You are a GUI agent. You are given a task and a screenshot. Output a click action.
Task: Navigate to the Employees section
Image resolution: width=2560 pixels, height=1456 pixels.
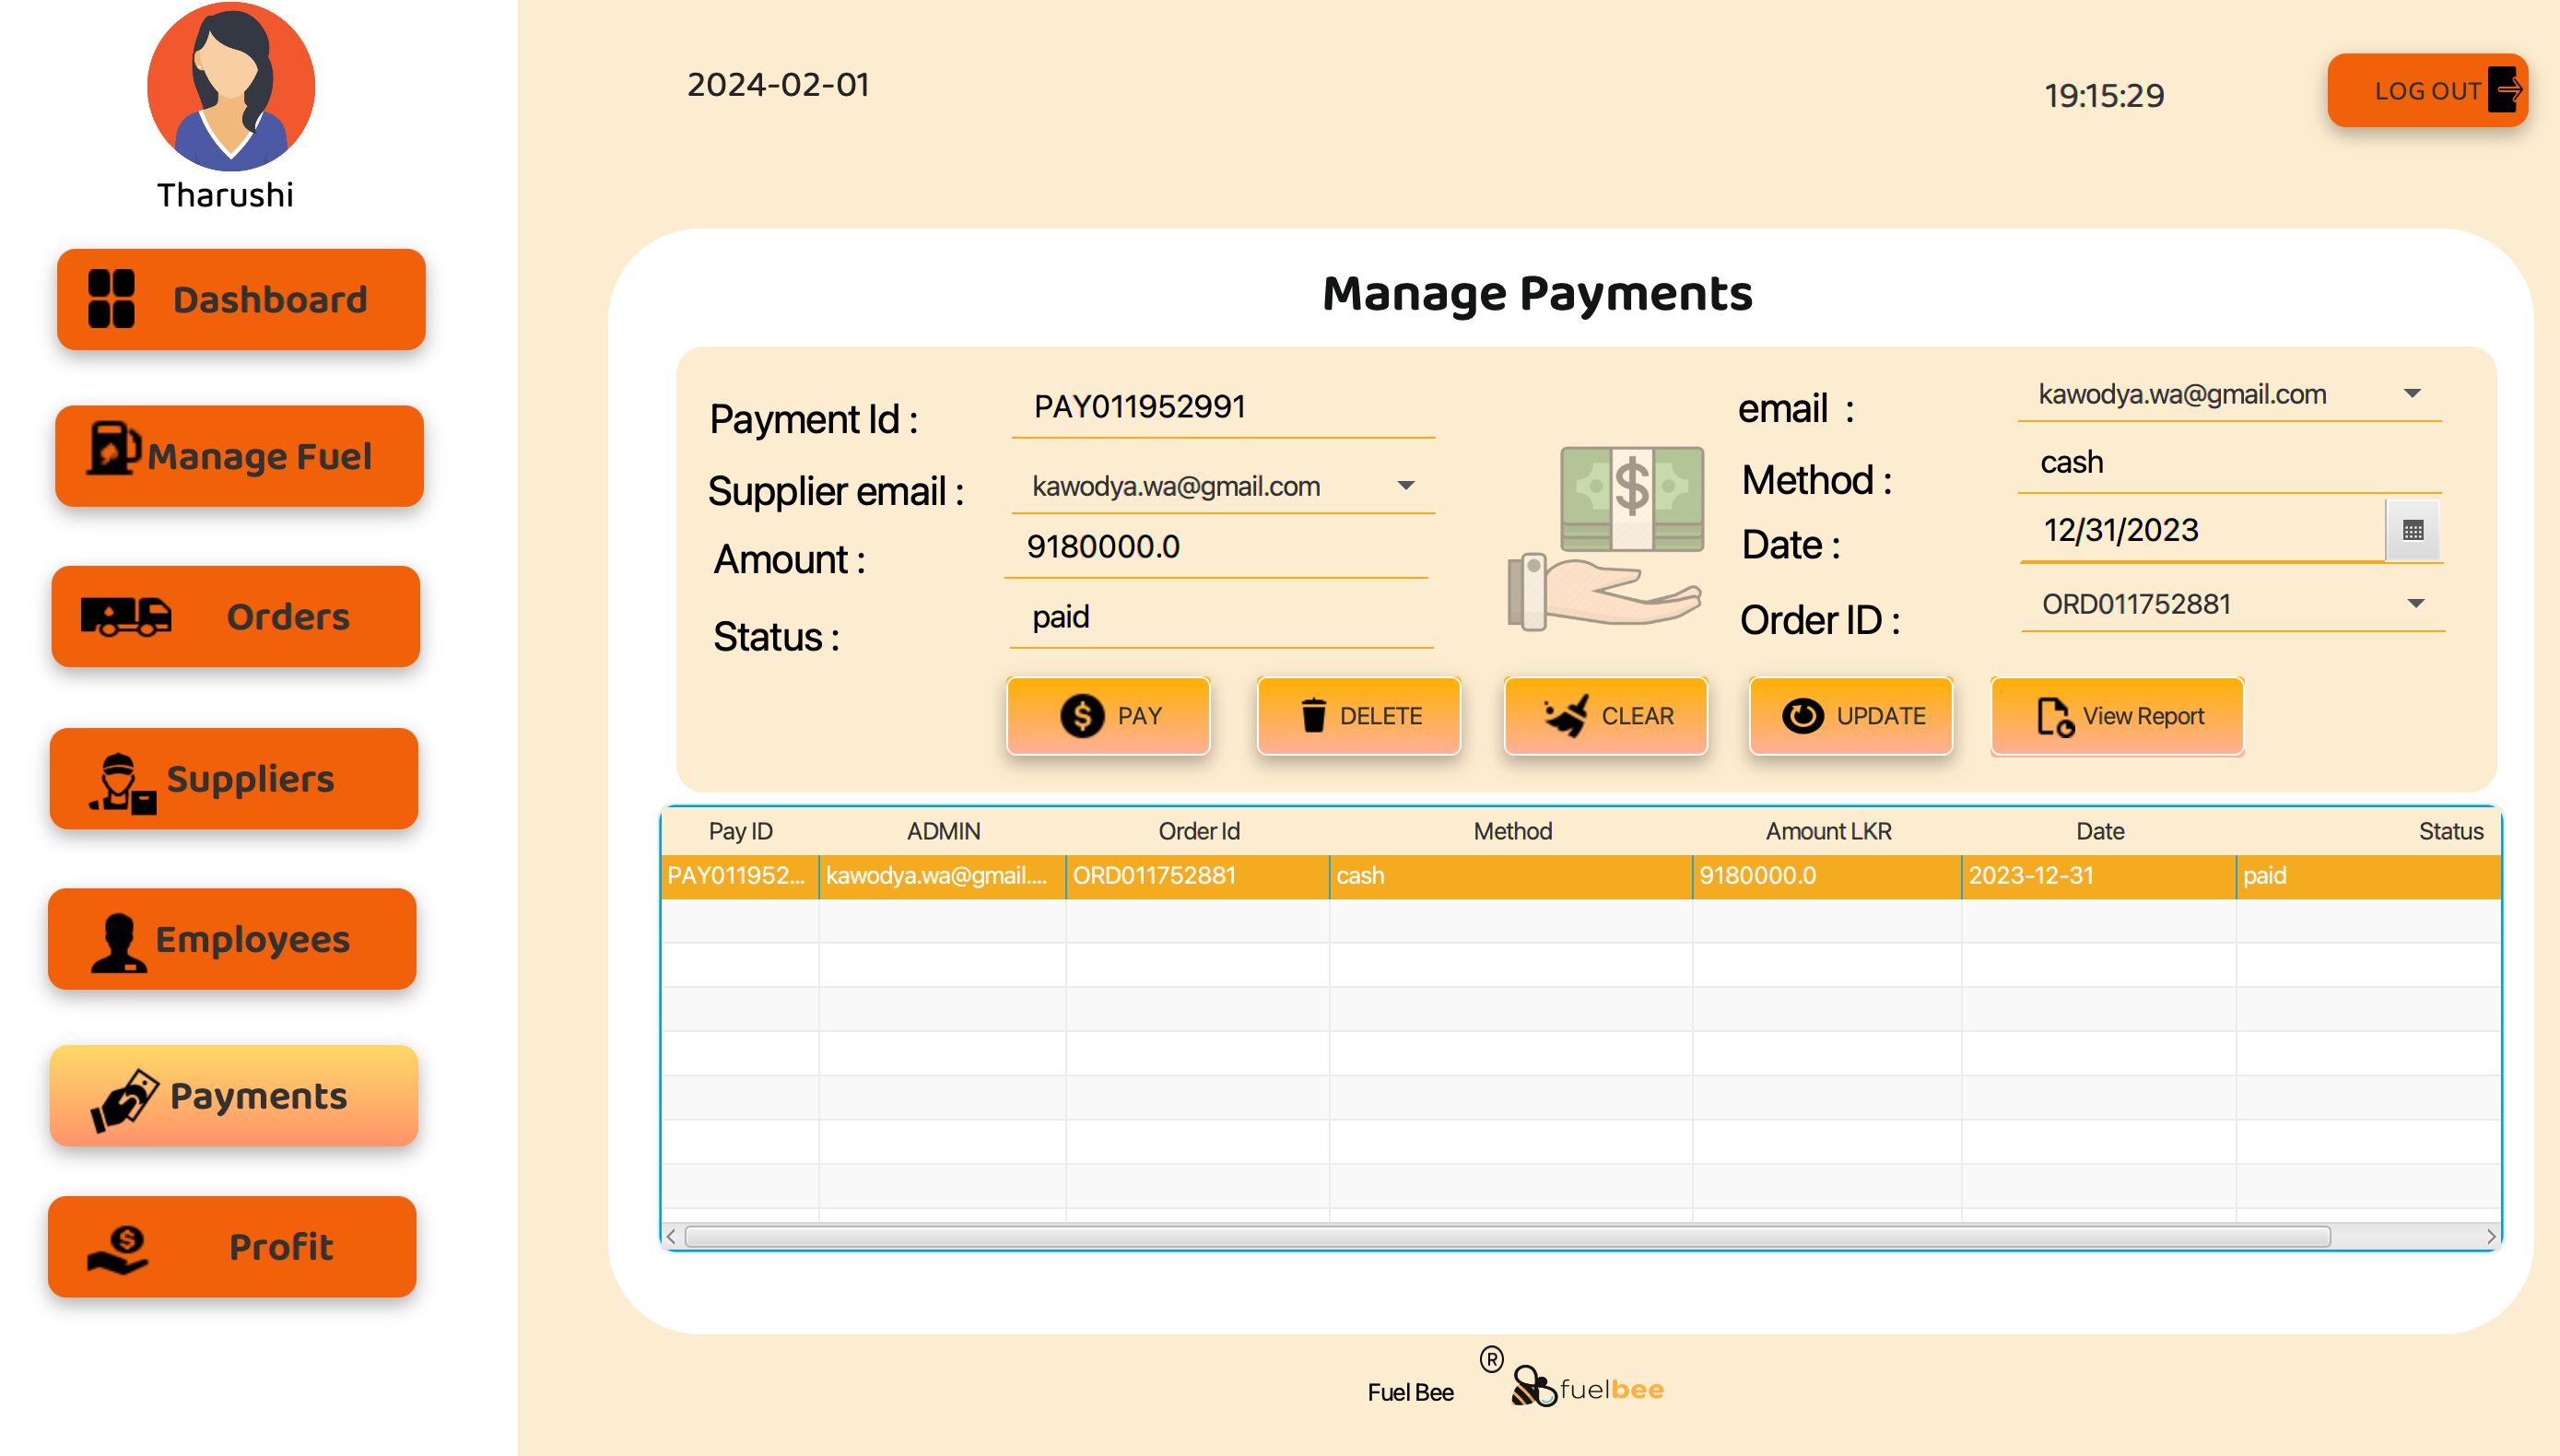click(232, 939)
